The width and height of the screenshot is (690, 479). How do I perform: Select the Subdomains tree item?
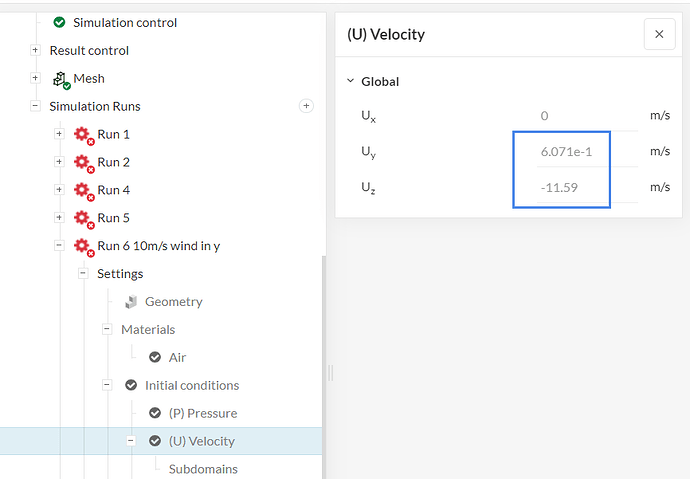(203, 468)
